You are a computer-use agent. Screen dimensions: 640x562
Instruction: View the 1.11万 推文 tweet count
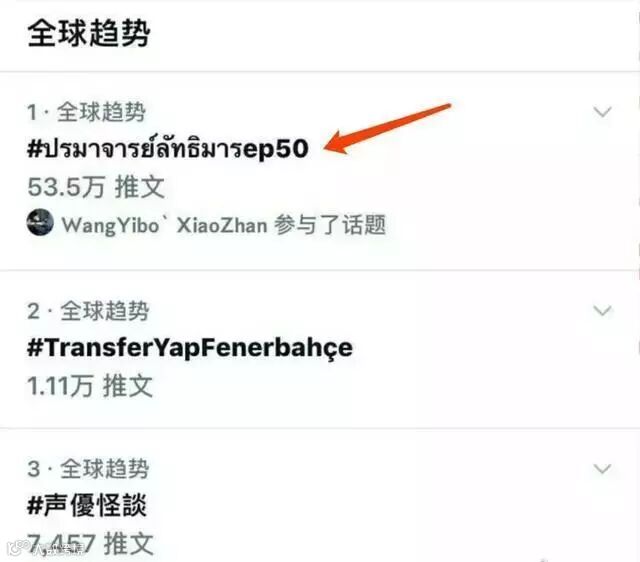pyautogui.click(x=90, y=386)
